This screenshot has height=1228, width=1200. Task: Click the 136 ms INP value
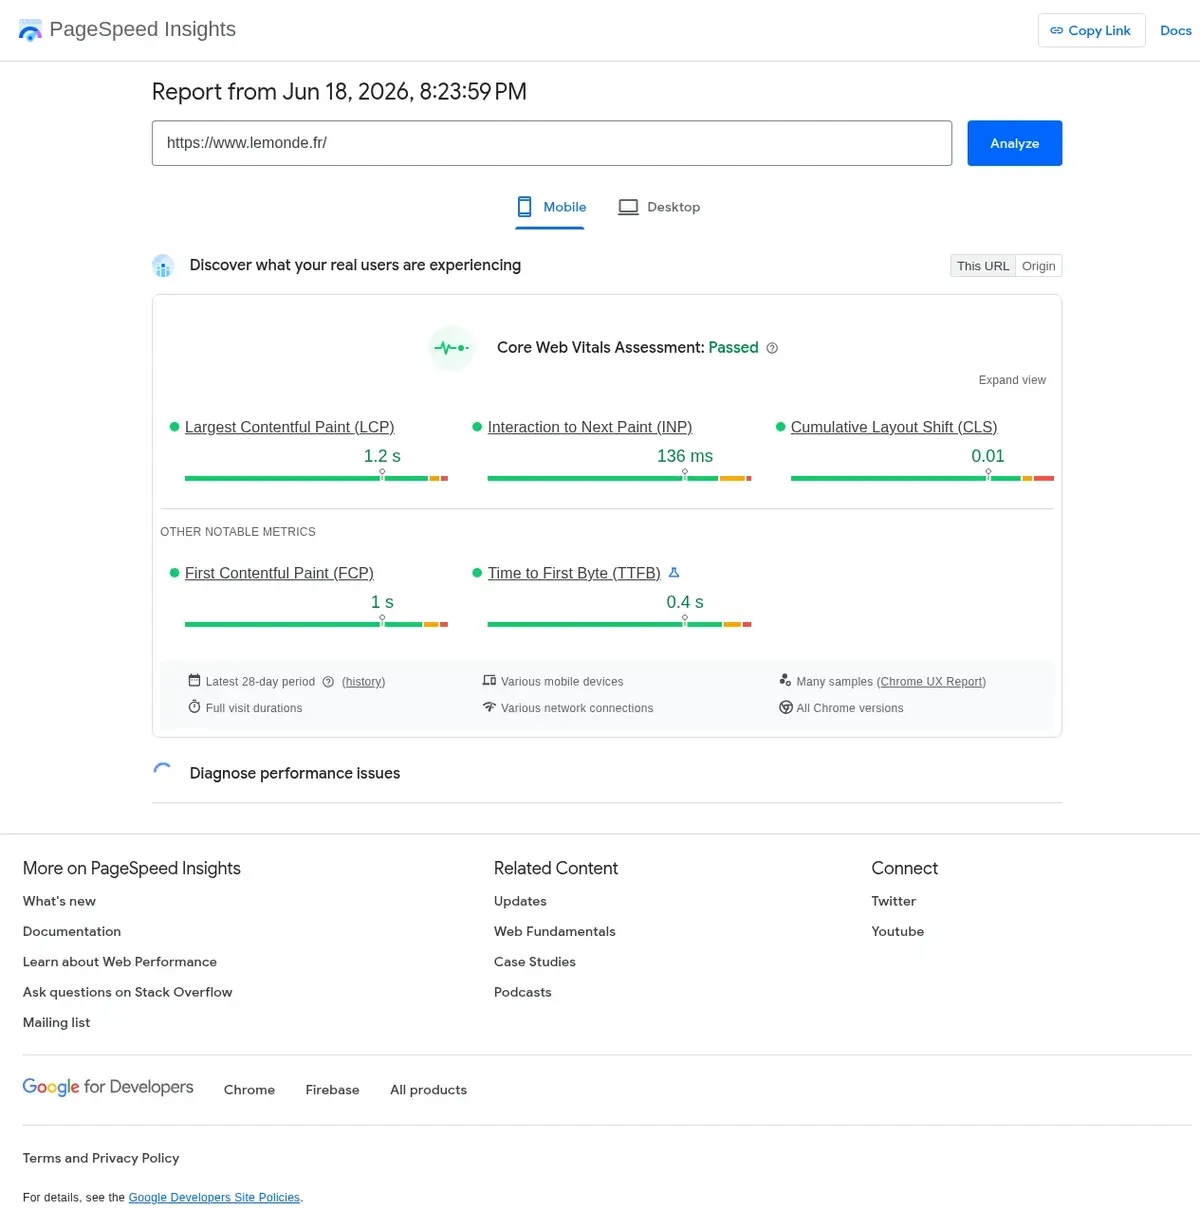685,456
